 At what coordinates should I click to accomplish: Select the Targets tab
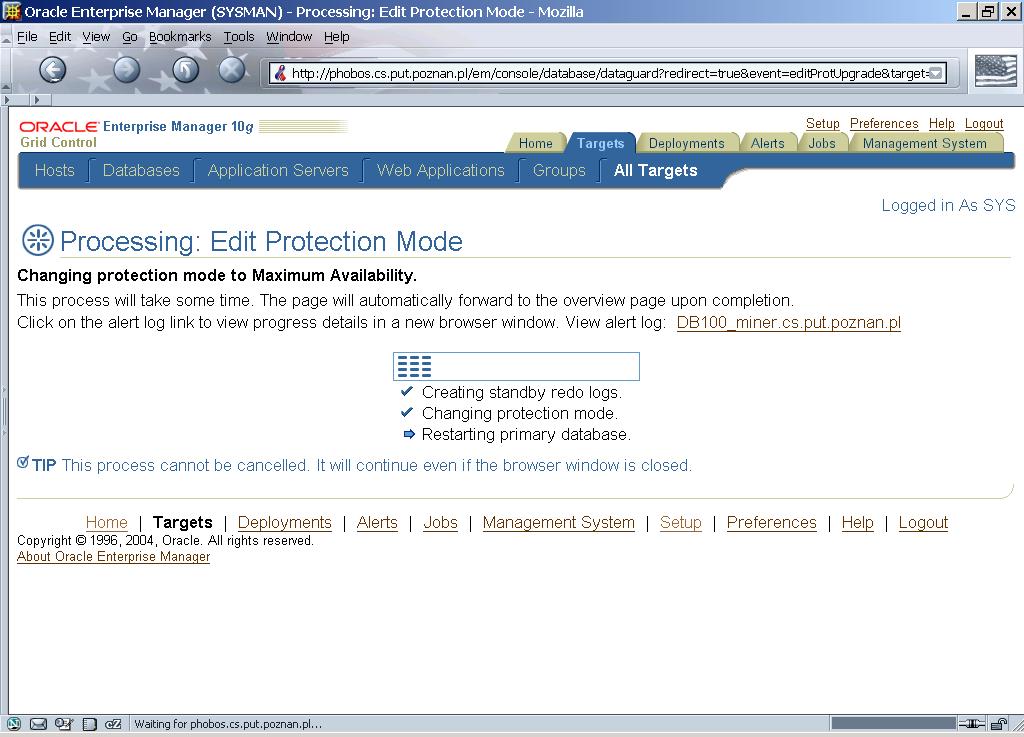(600, 143)
